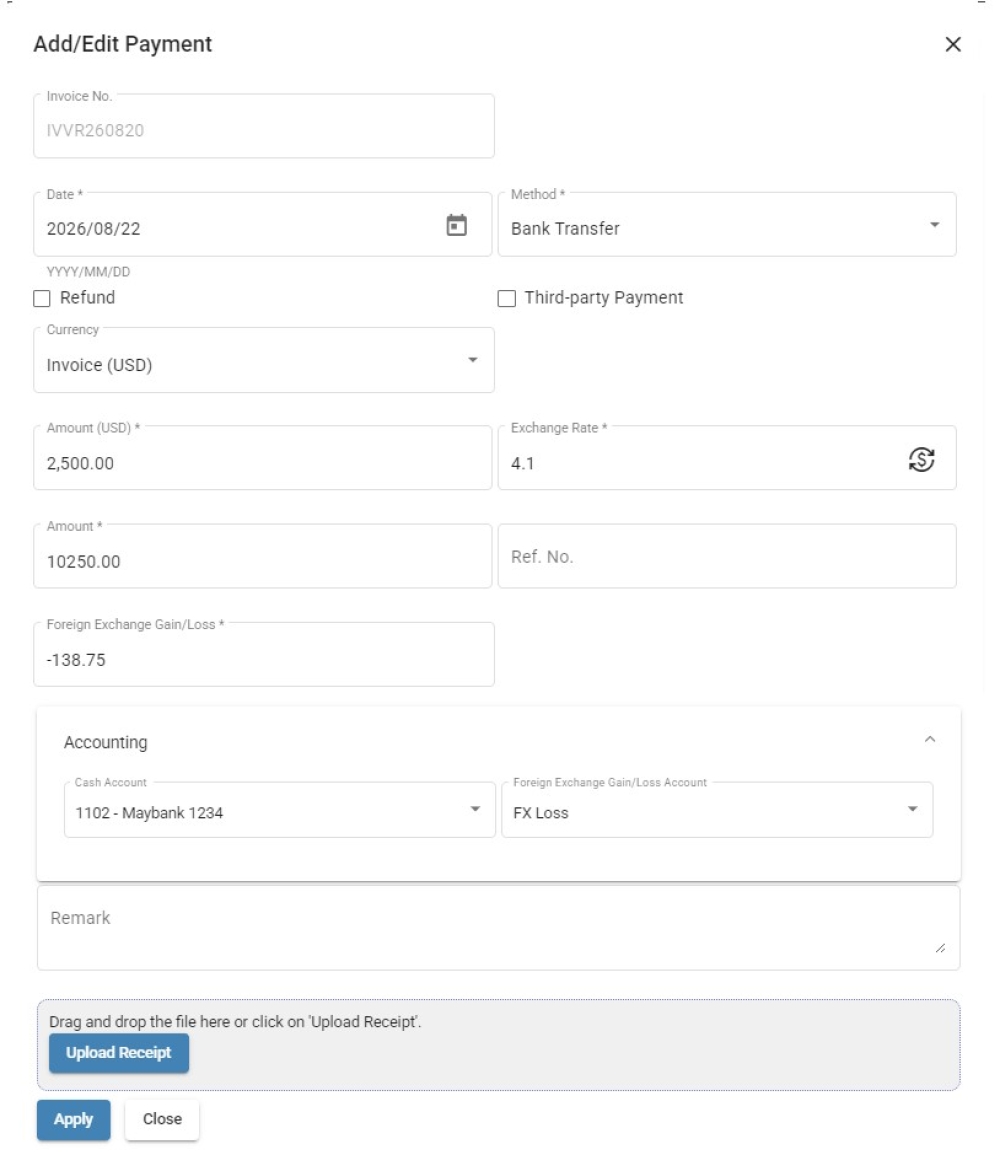The width and height of the screenshot is (1000, 1171).
Task: Click the Close button at the bottom
Action: pyautogui.click(x=162, y=1119)
